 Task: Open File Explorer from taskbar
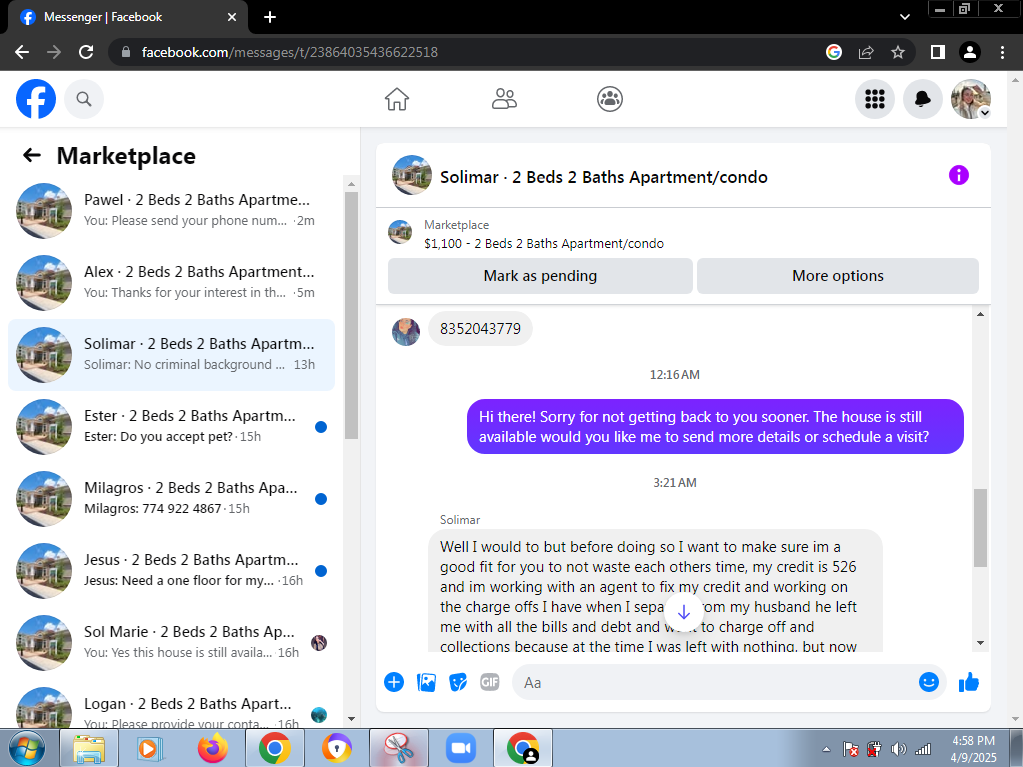89,749
